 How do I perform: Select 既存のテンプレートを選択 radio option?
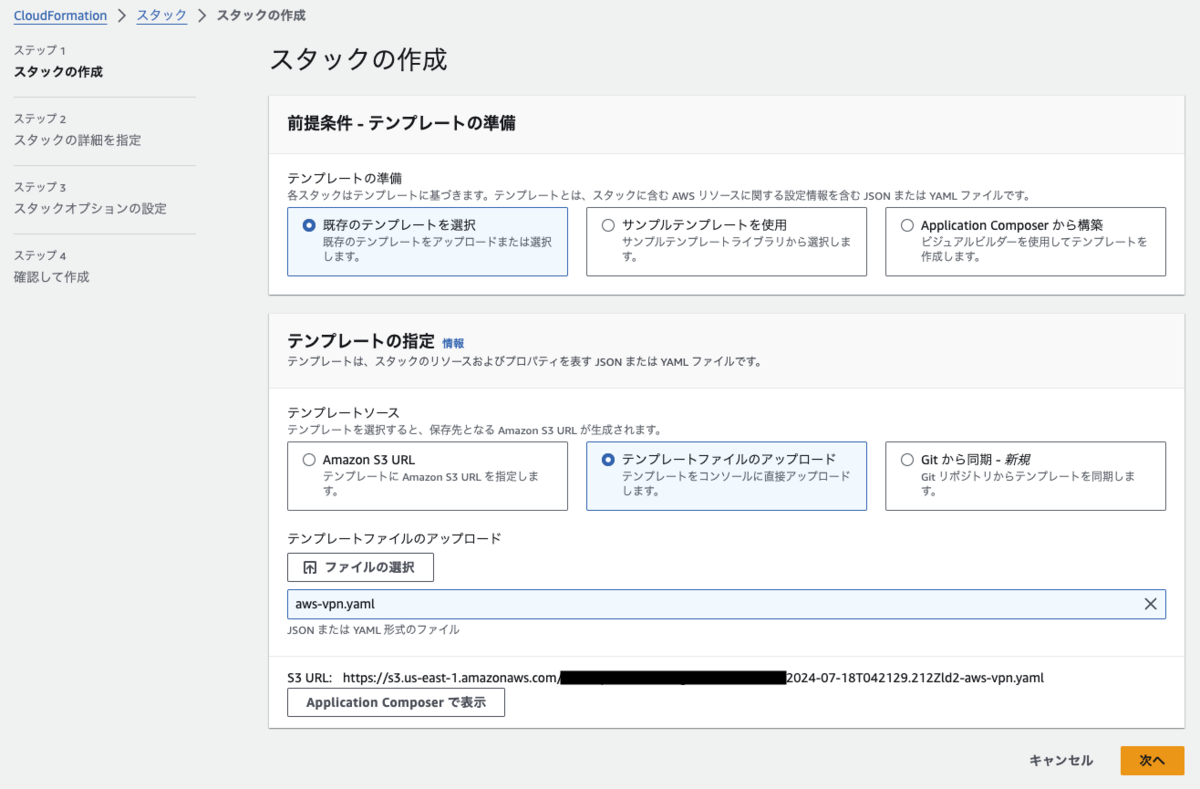click(x=309, y=225)
